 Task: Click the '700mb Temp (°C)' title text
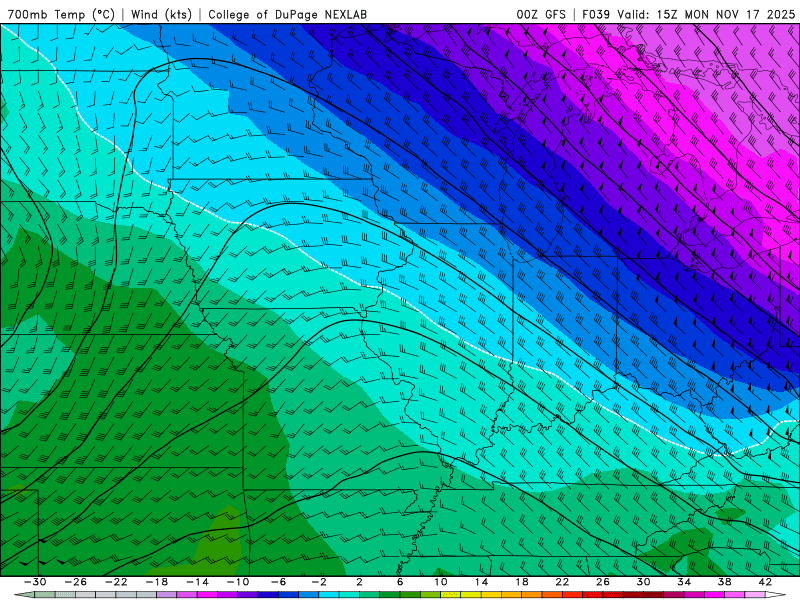pyautogui.click(x=61, y=14)
